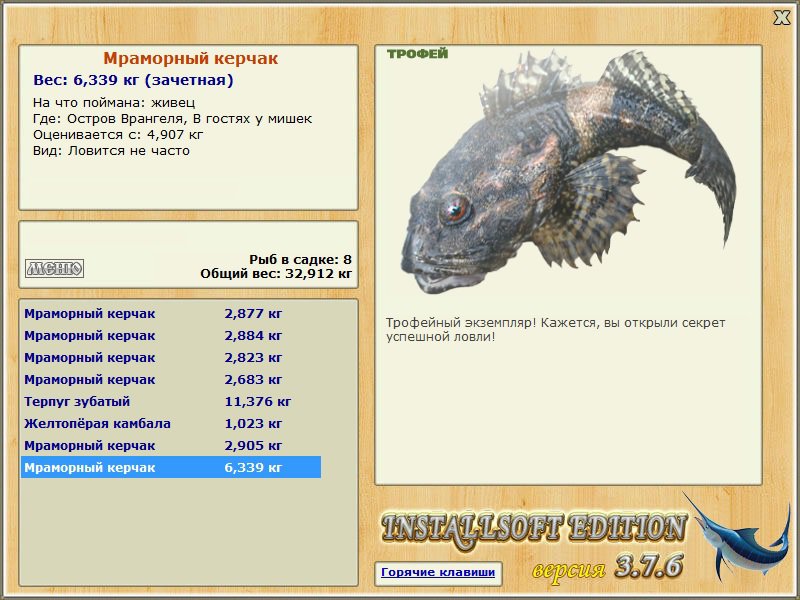This screenshot has width=800, height=600.
Task: Click the Общий вес: 32,912 кг total
Action: point(276,273)
